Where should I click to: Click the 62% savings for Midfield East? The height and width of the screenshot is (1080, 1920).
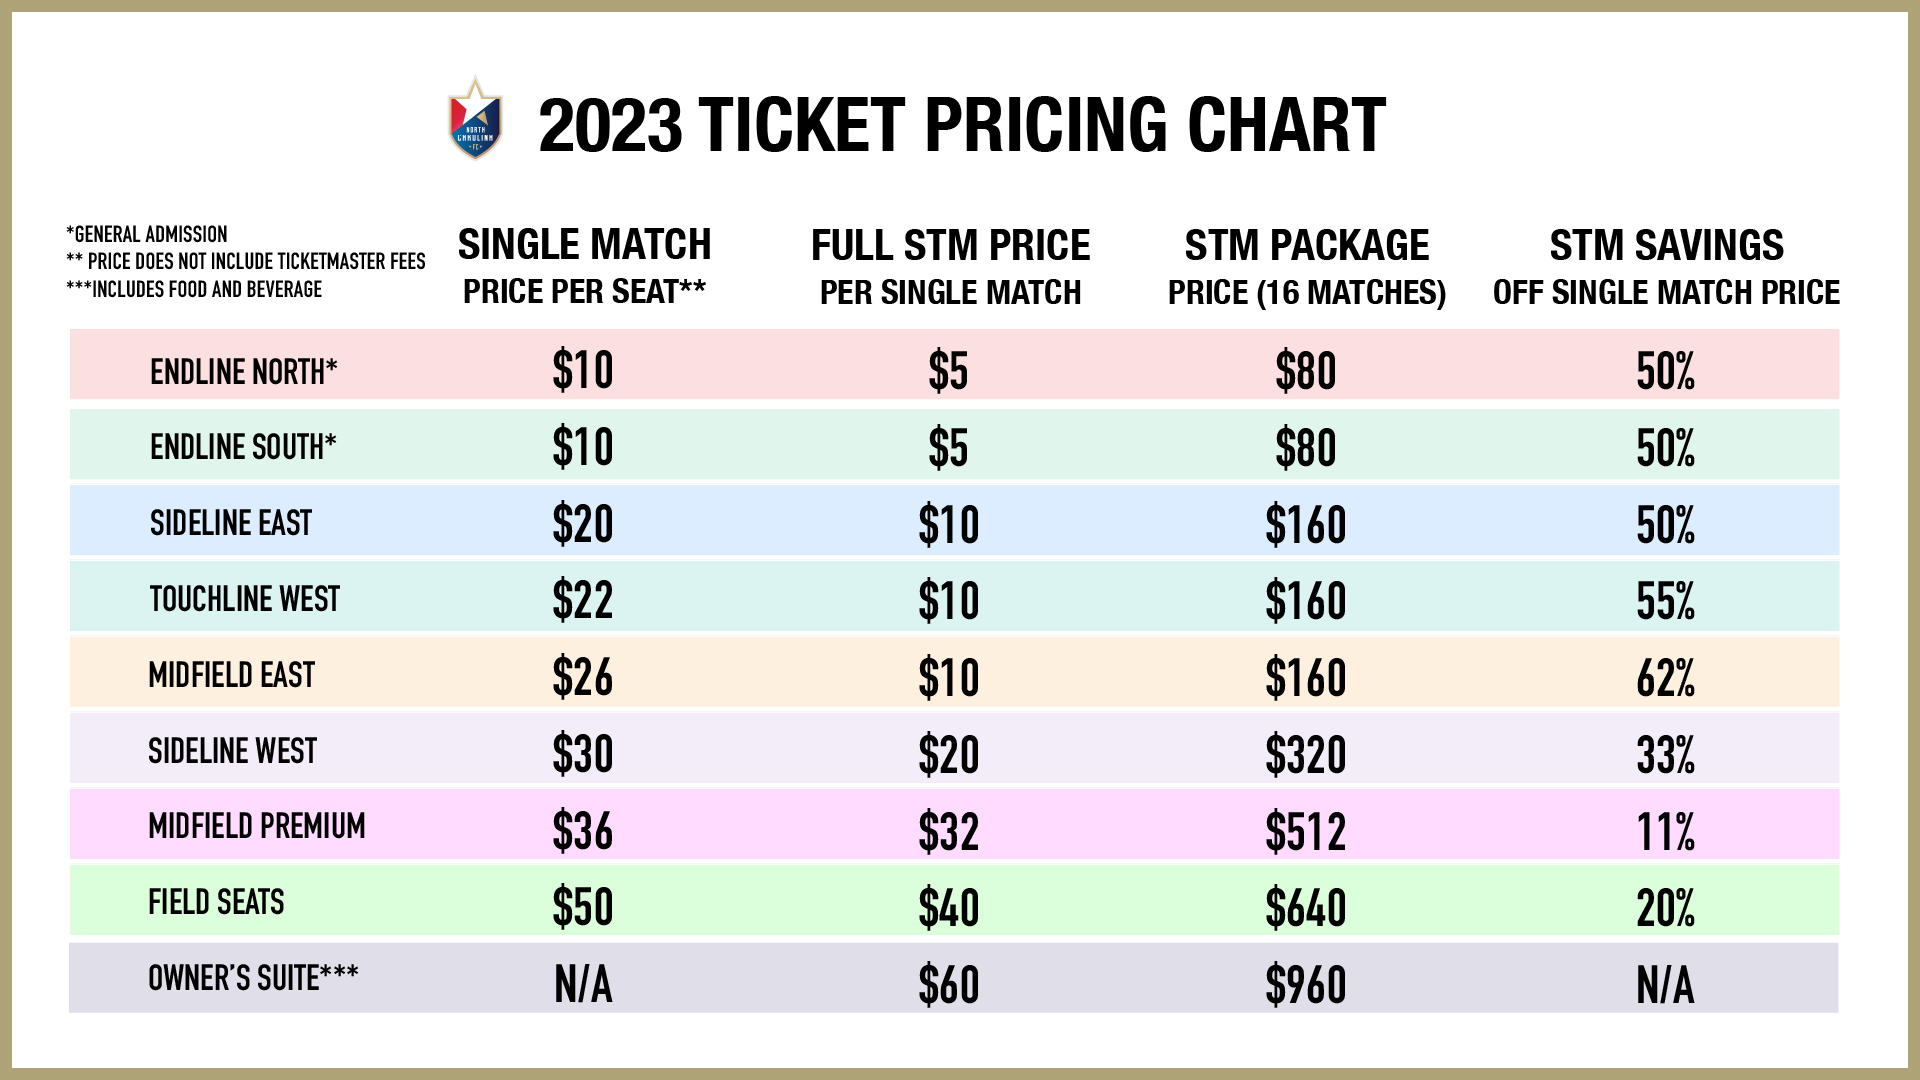tap(1666, 678)
